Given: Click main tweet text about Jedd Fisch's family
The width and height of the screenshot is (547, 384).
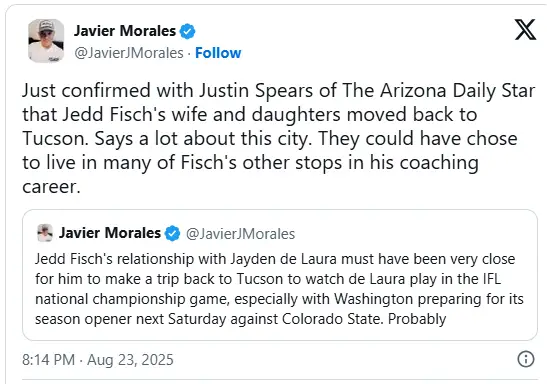Looking at the screenshot, I should 278,138.
